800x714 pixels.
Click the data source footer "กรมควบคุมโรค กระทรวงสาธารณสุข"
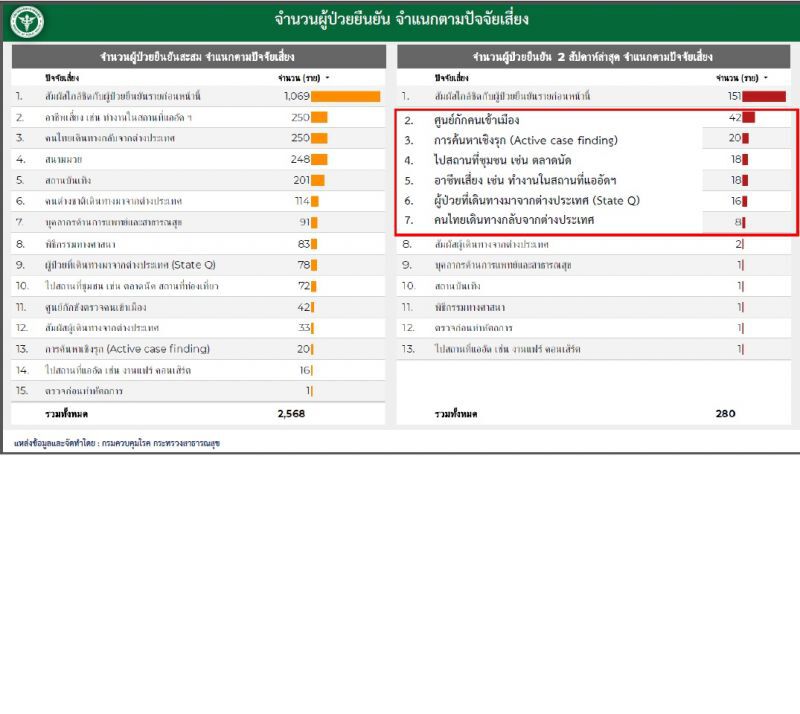click(161, 443)
